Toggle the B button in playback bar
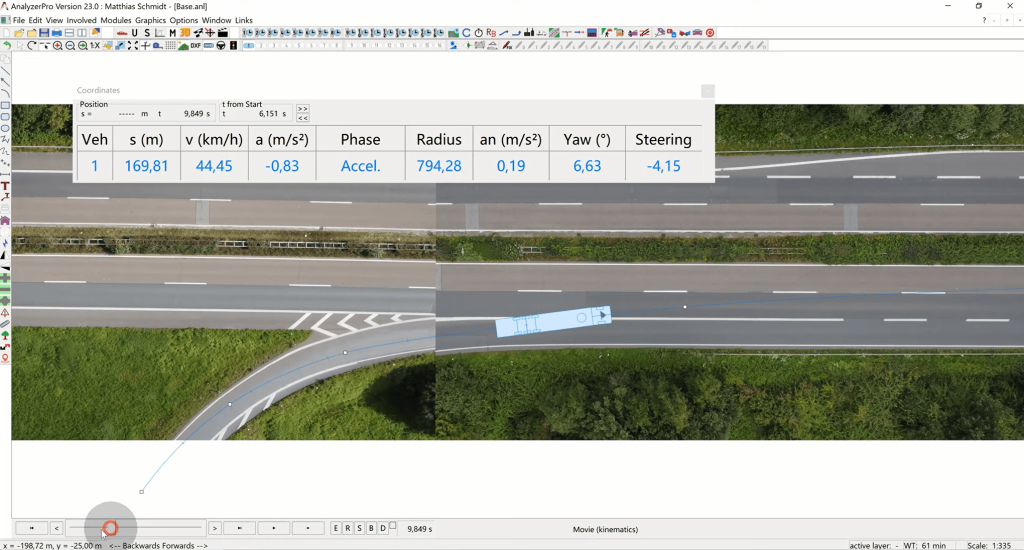Image resolution: width=1024 pixels, height=550 pixels. pos(371,528)
